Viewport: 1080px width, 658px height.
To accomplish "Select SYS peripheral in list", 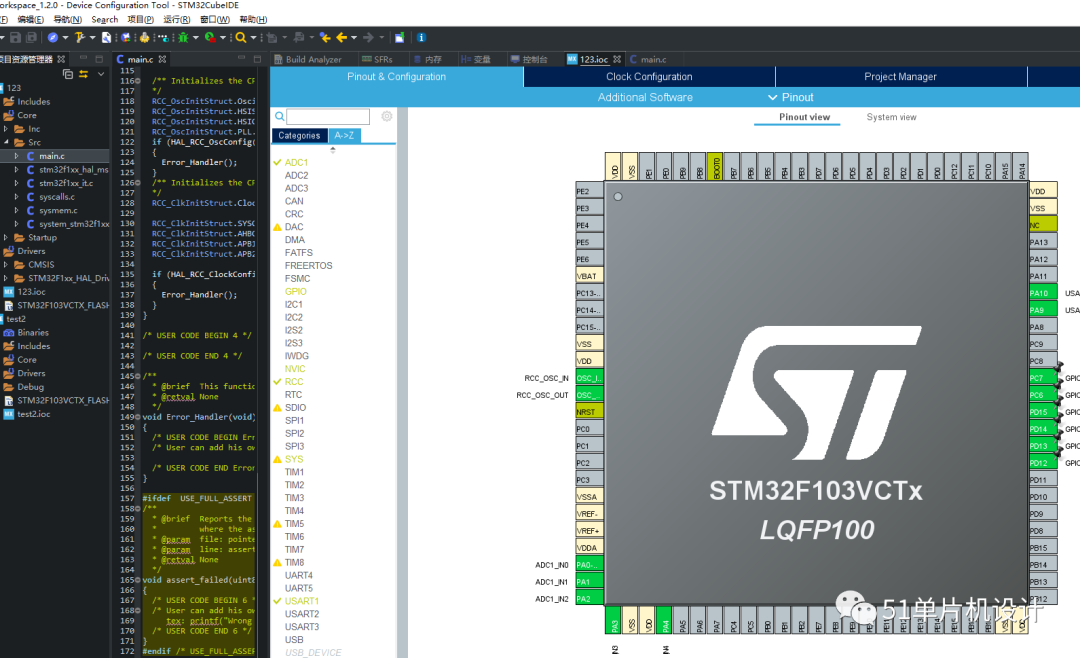I will coord(294,459).
